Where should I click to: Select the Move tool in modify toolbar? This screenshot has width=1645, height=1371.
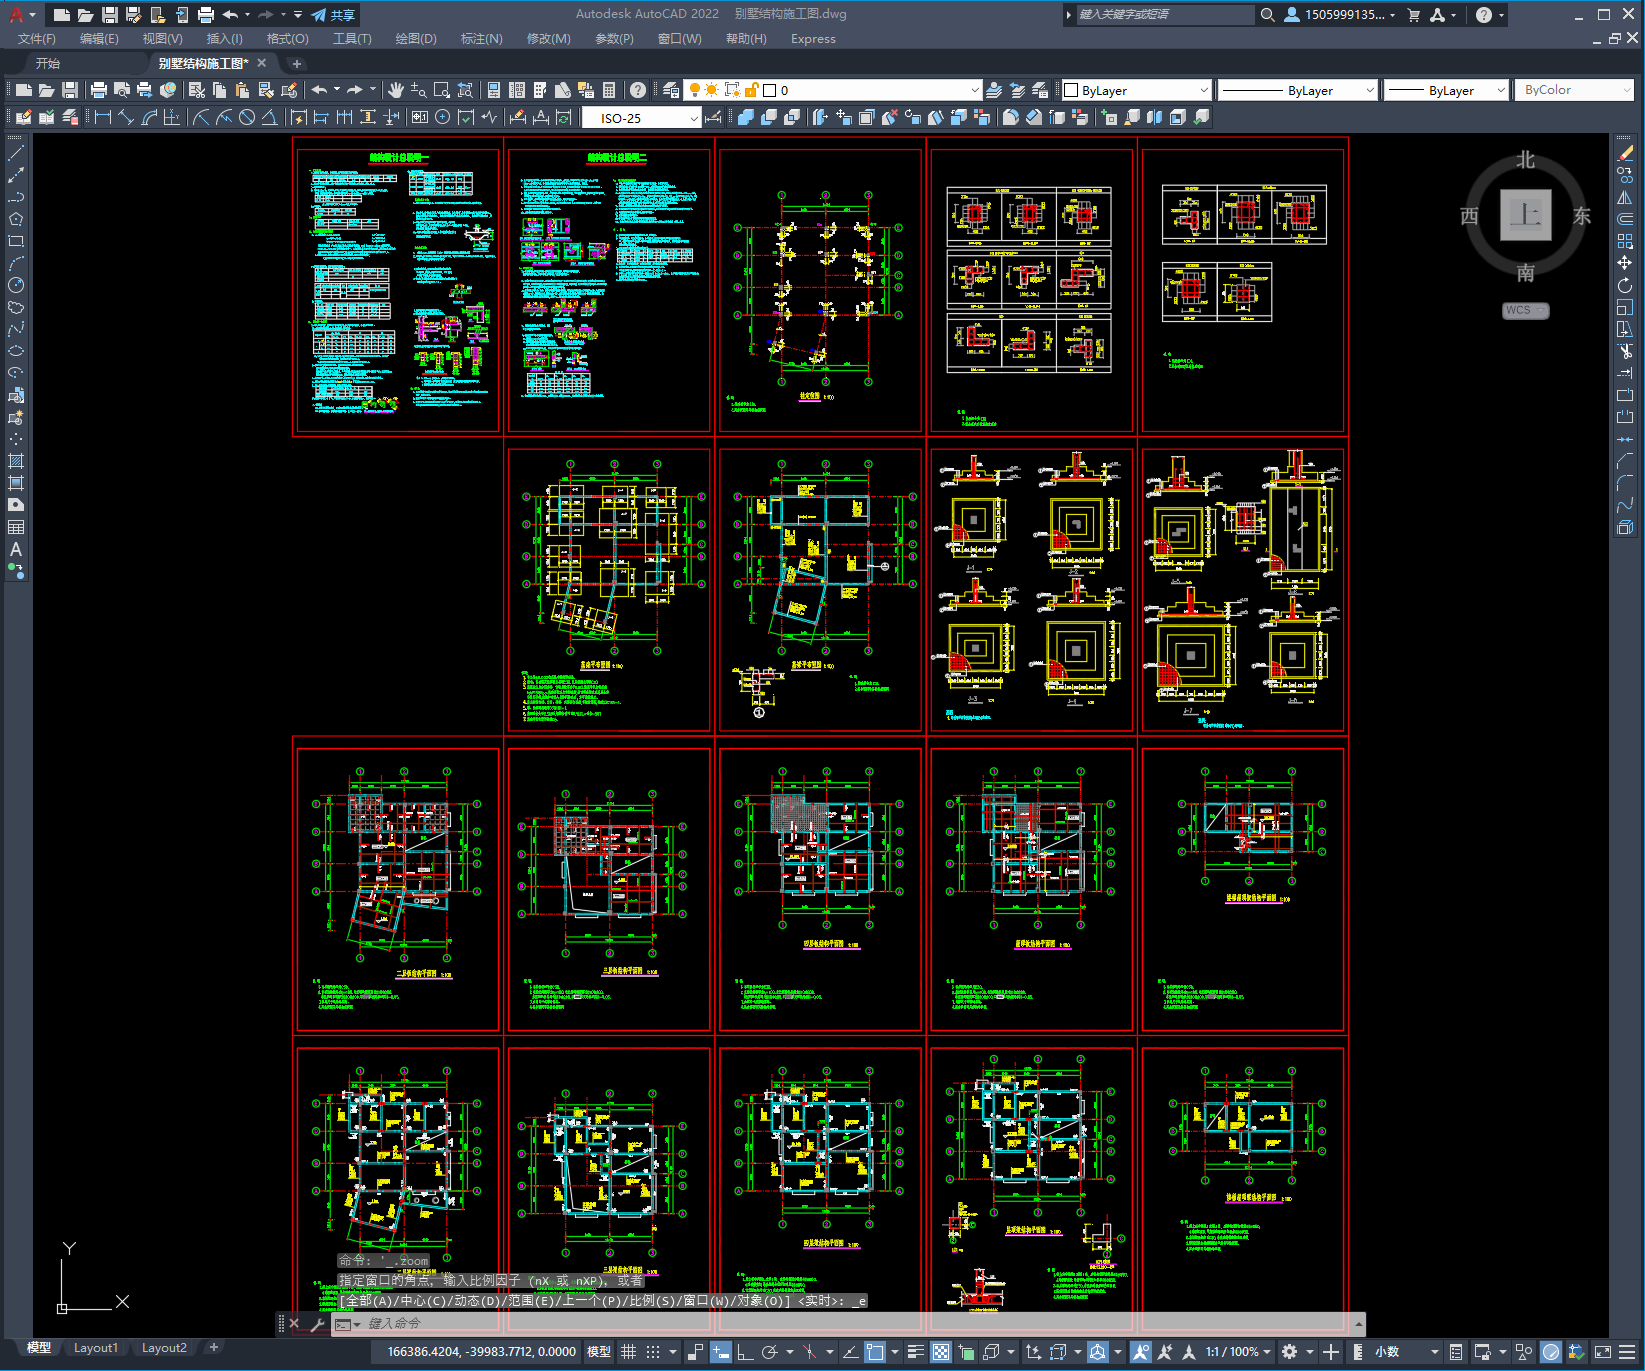pos(1625,263)
